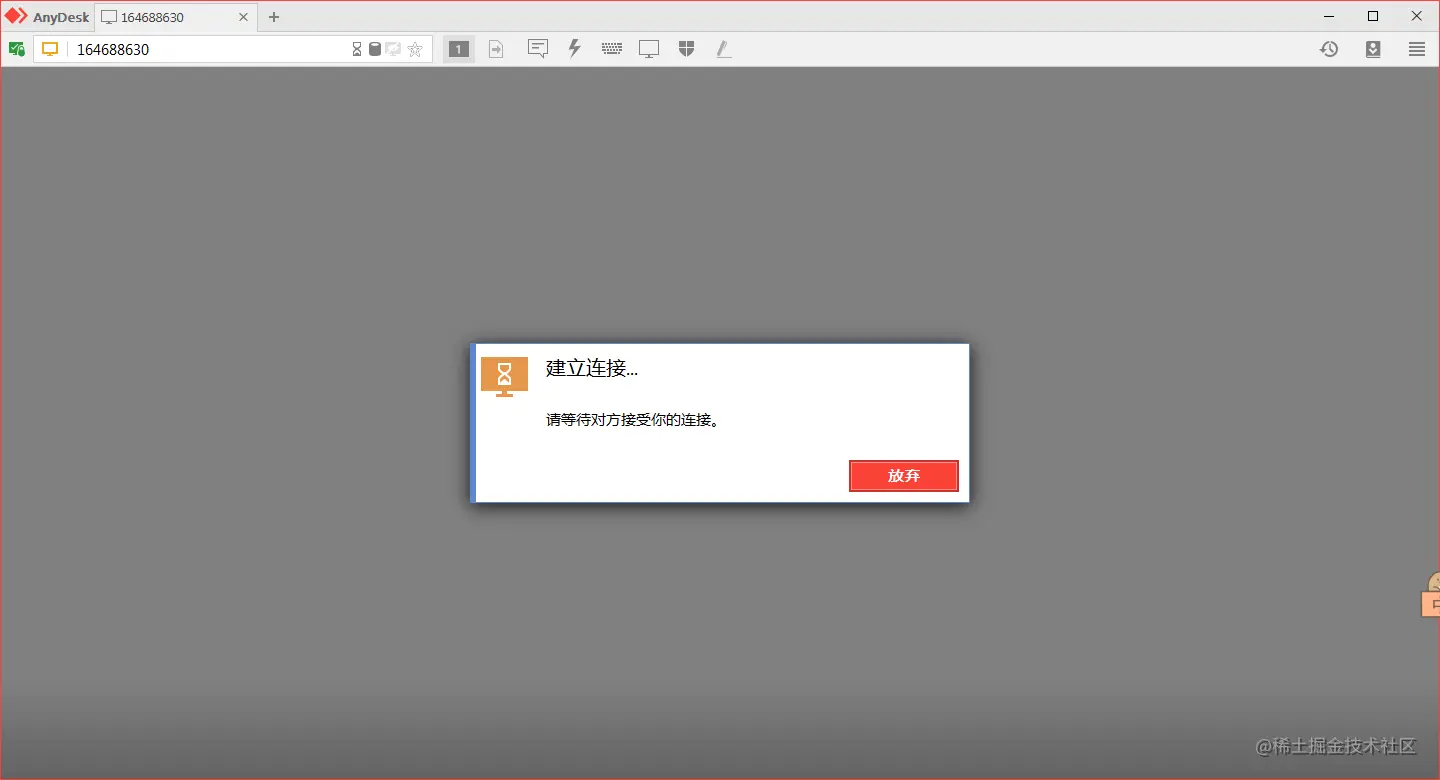Open the chat panel icon
Viewport: 1440px width, 780px height.
[x=538, y=48]
